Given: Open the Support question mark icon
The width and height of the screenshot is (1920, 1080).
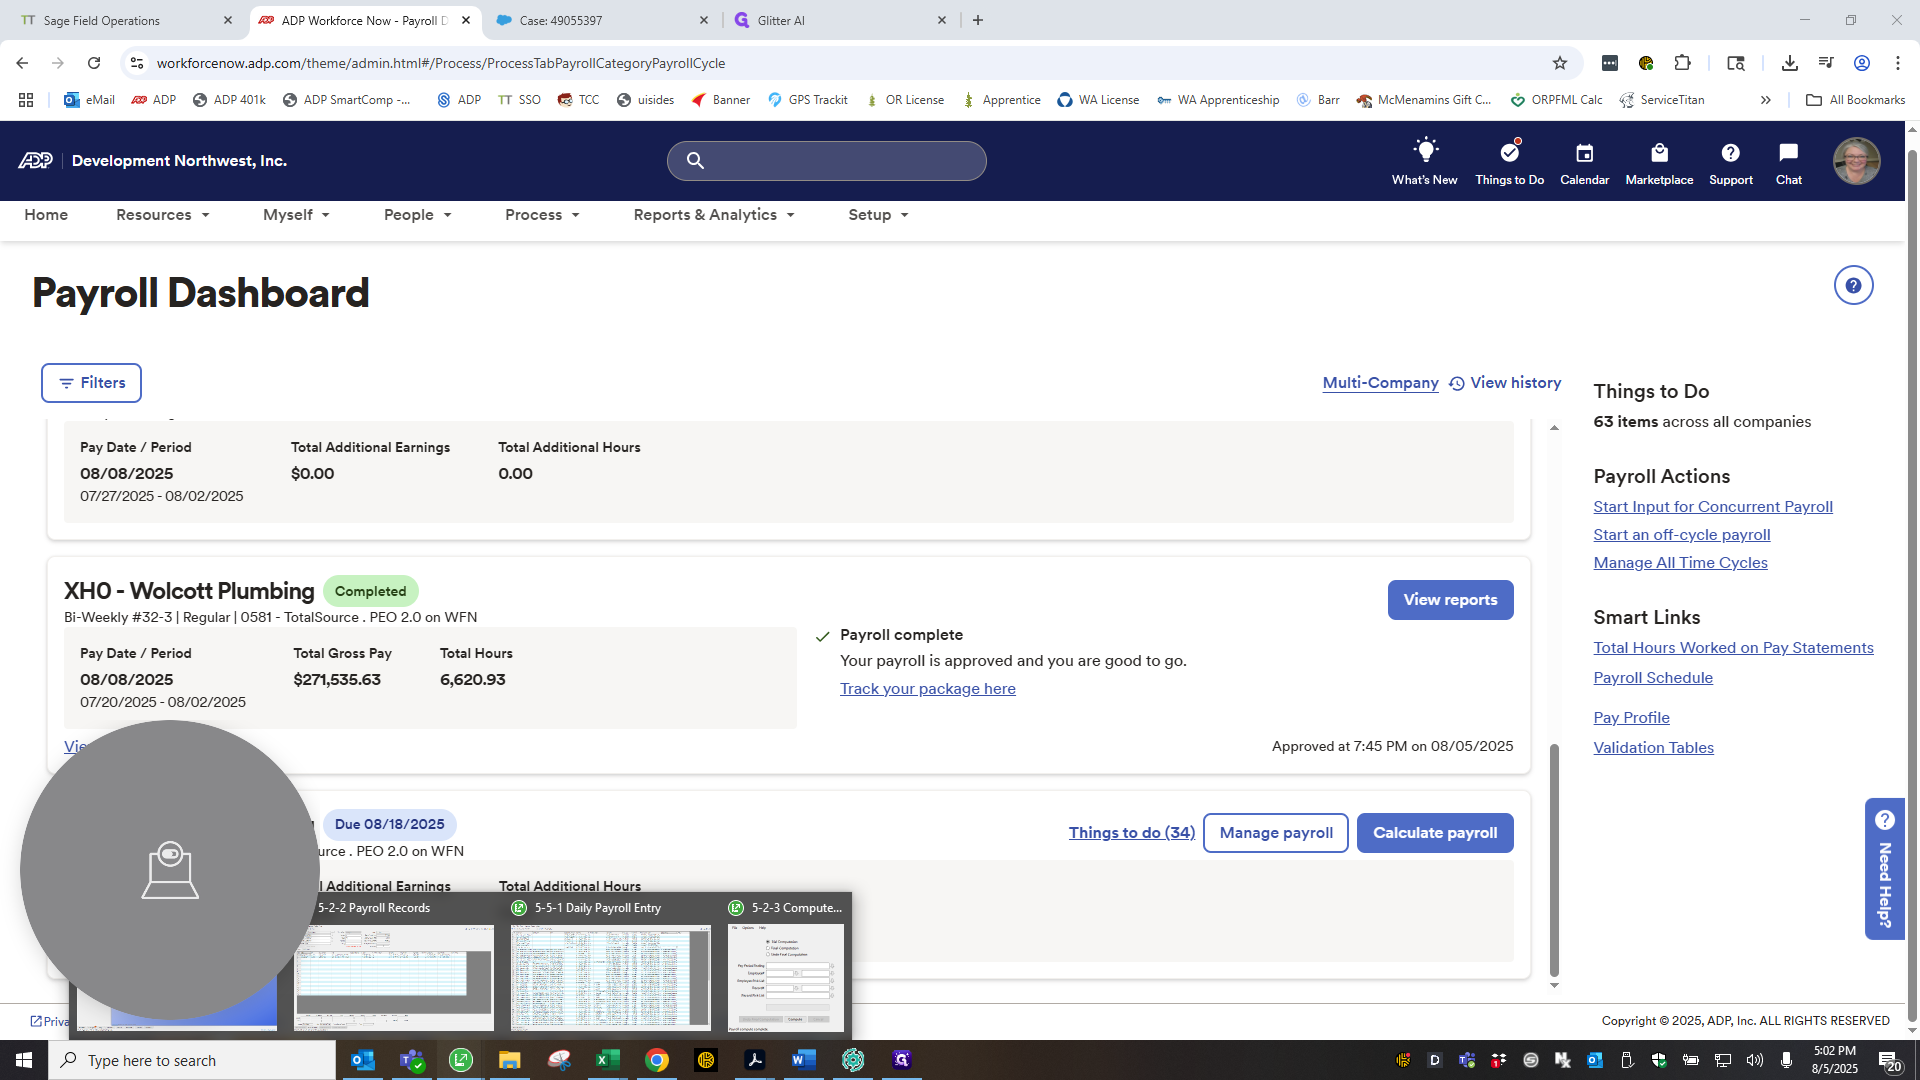Looking at the screenshot, I should [x=1730, y=161].
